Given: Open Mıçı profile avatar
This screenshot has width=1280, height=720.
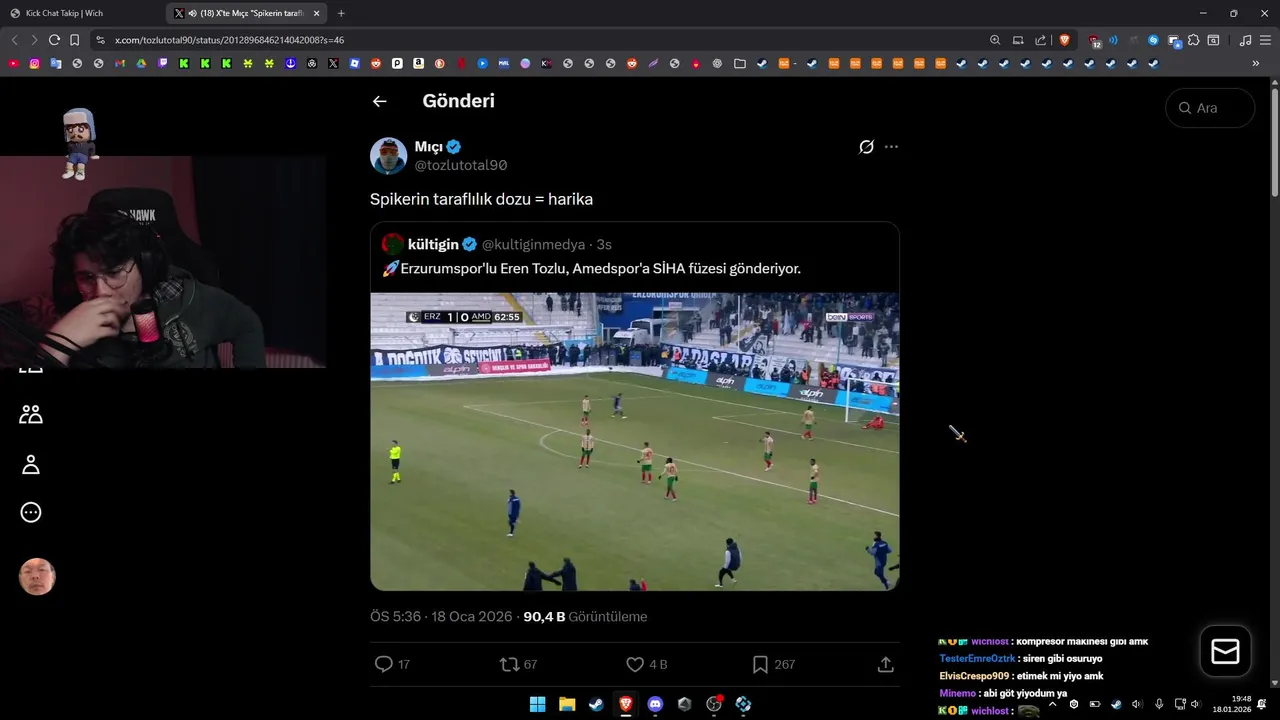Looking at the screenshot, I should [x=388, y=156].
